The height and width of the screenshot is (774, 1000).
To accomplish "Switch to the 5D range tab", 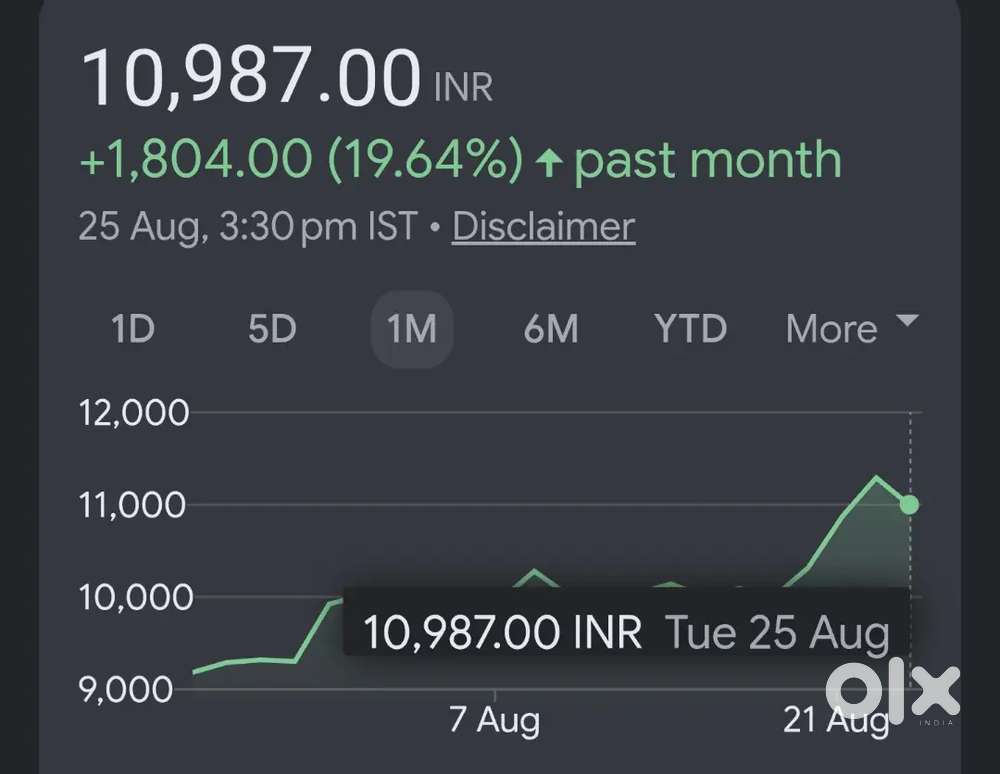I will click(272, 329).
